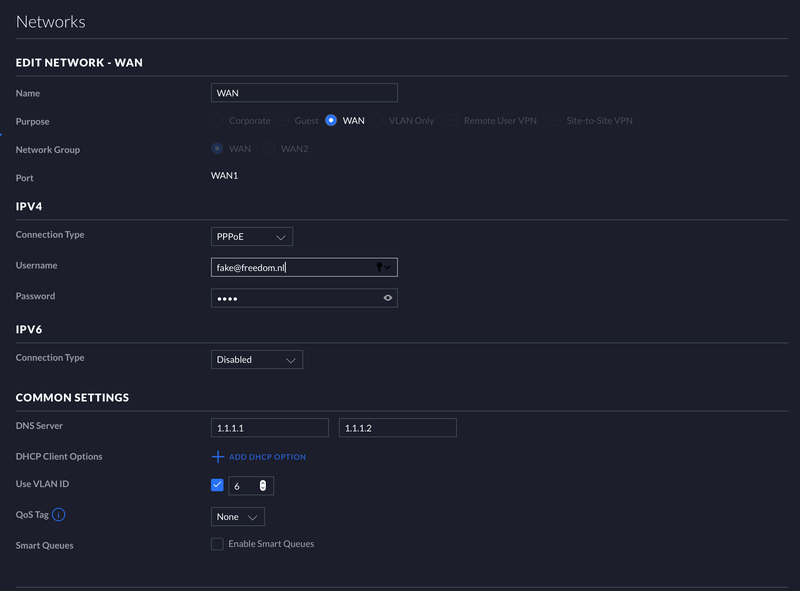Select the WAN purpose radio button

(331, 120)
